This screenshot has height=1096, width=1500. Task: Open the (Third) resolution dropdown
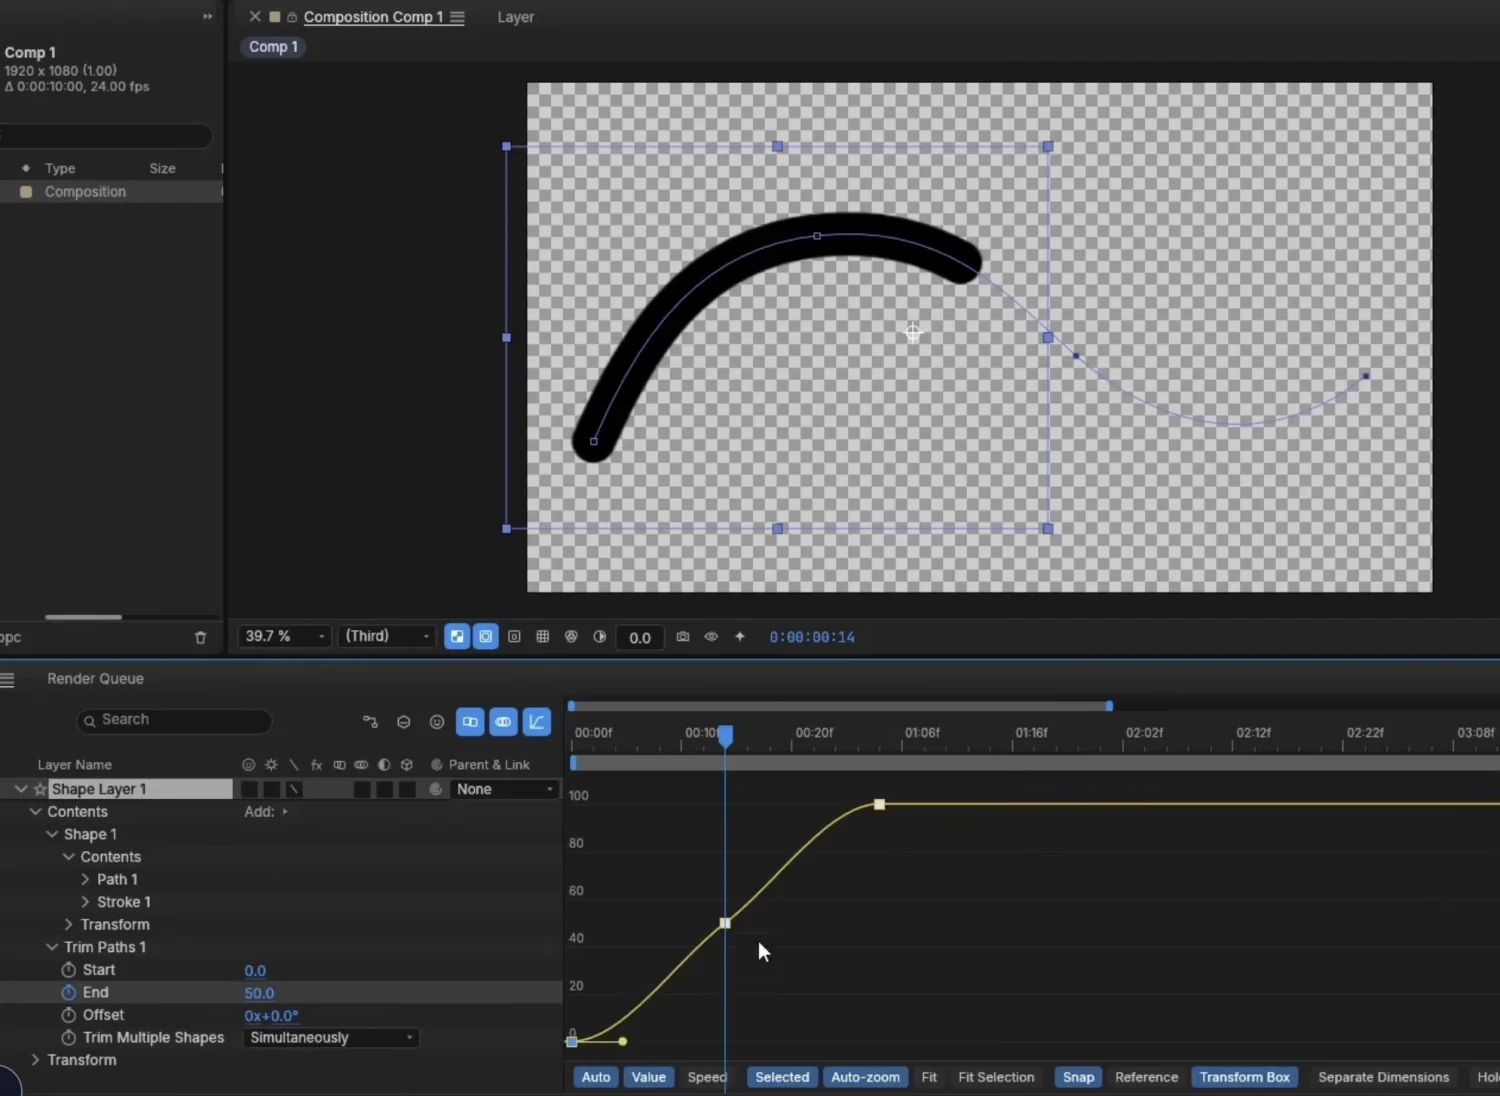click(387, 637)
